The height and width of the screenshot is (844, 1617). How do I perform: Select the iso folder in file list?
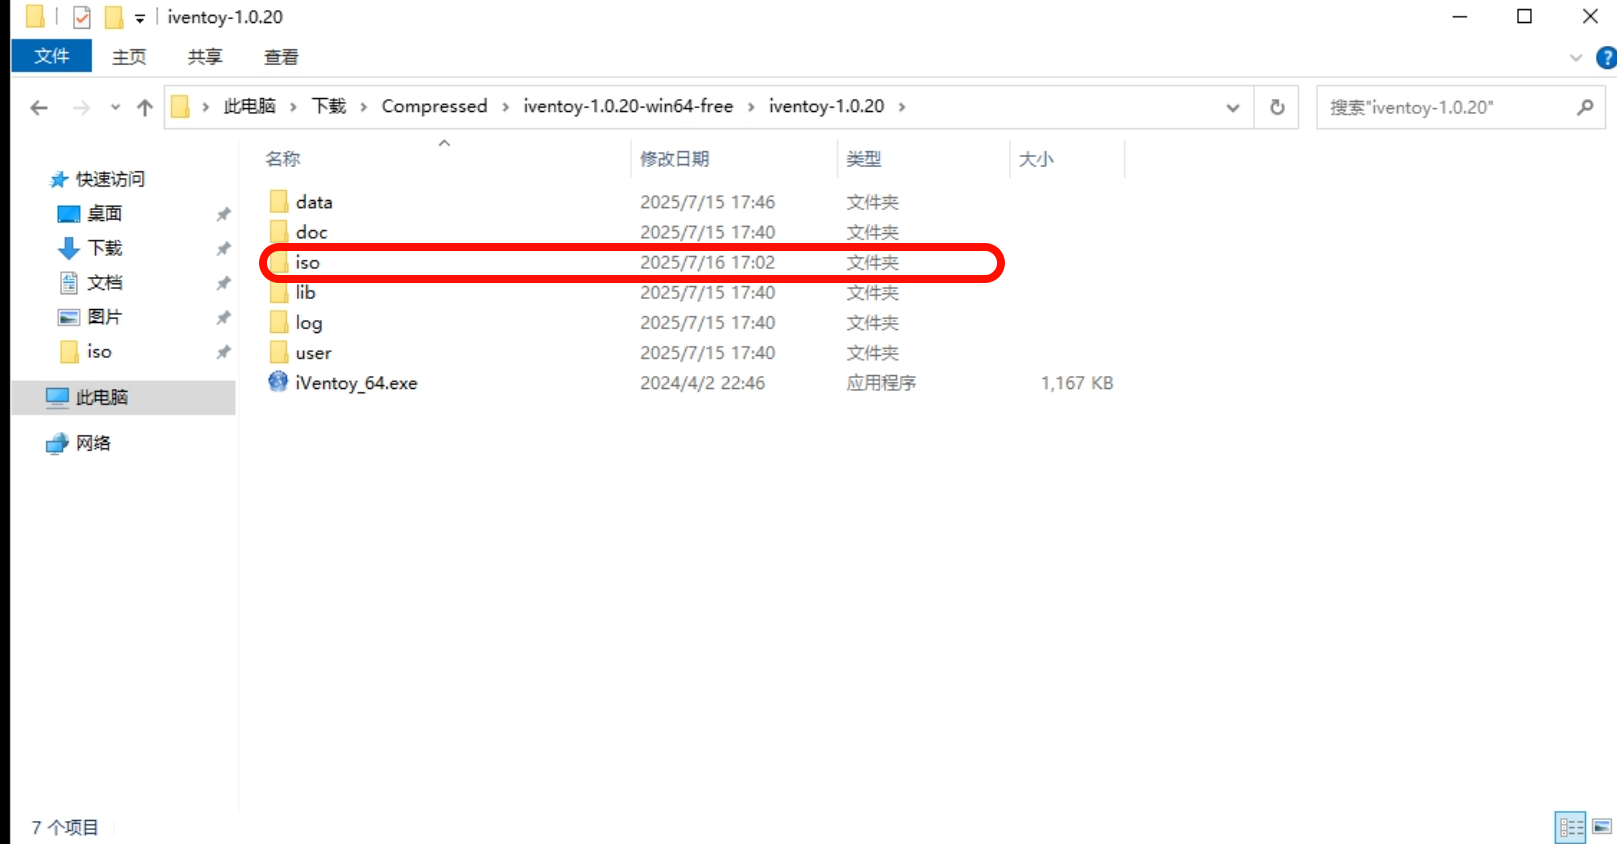(632, 262)
